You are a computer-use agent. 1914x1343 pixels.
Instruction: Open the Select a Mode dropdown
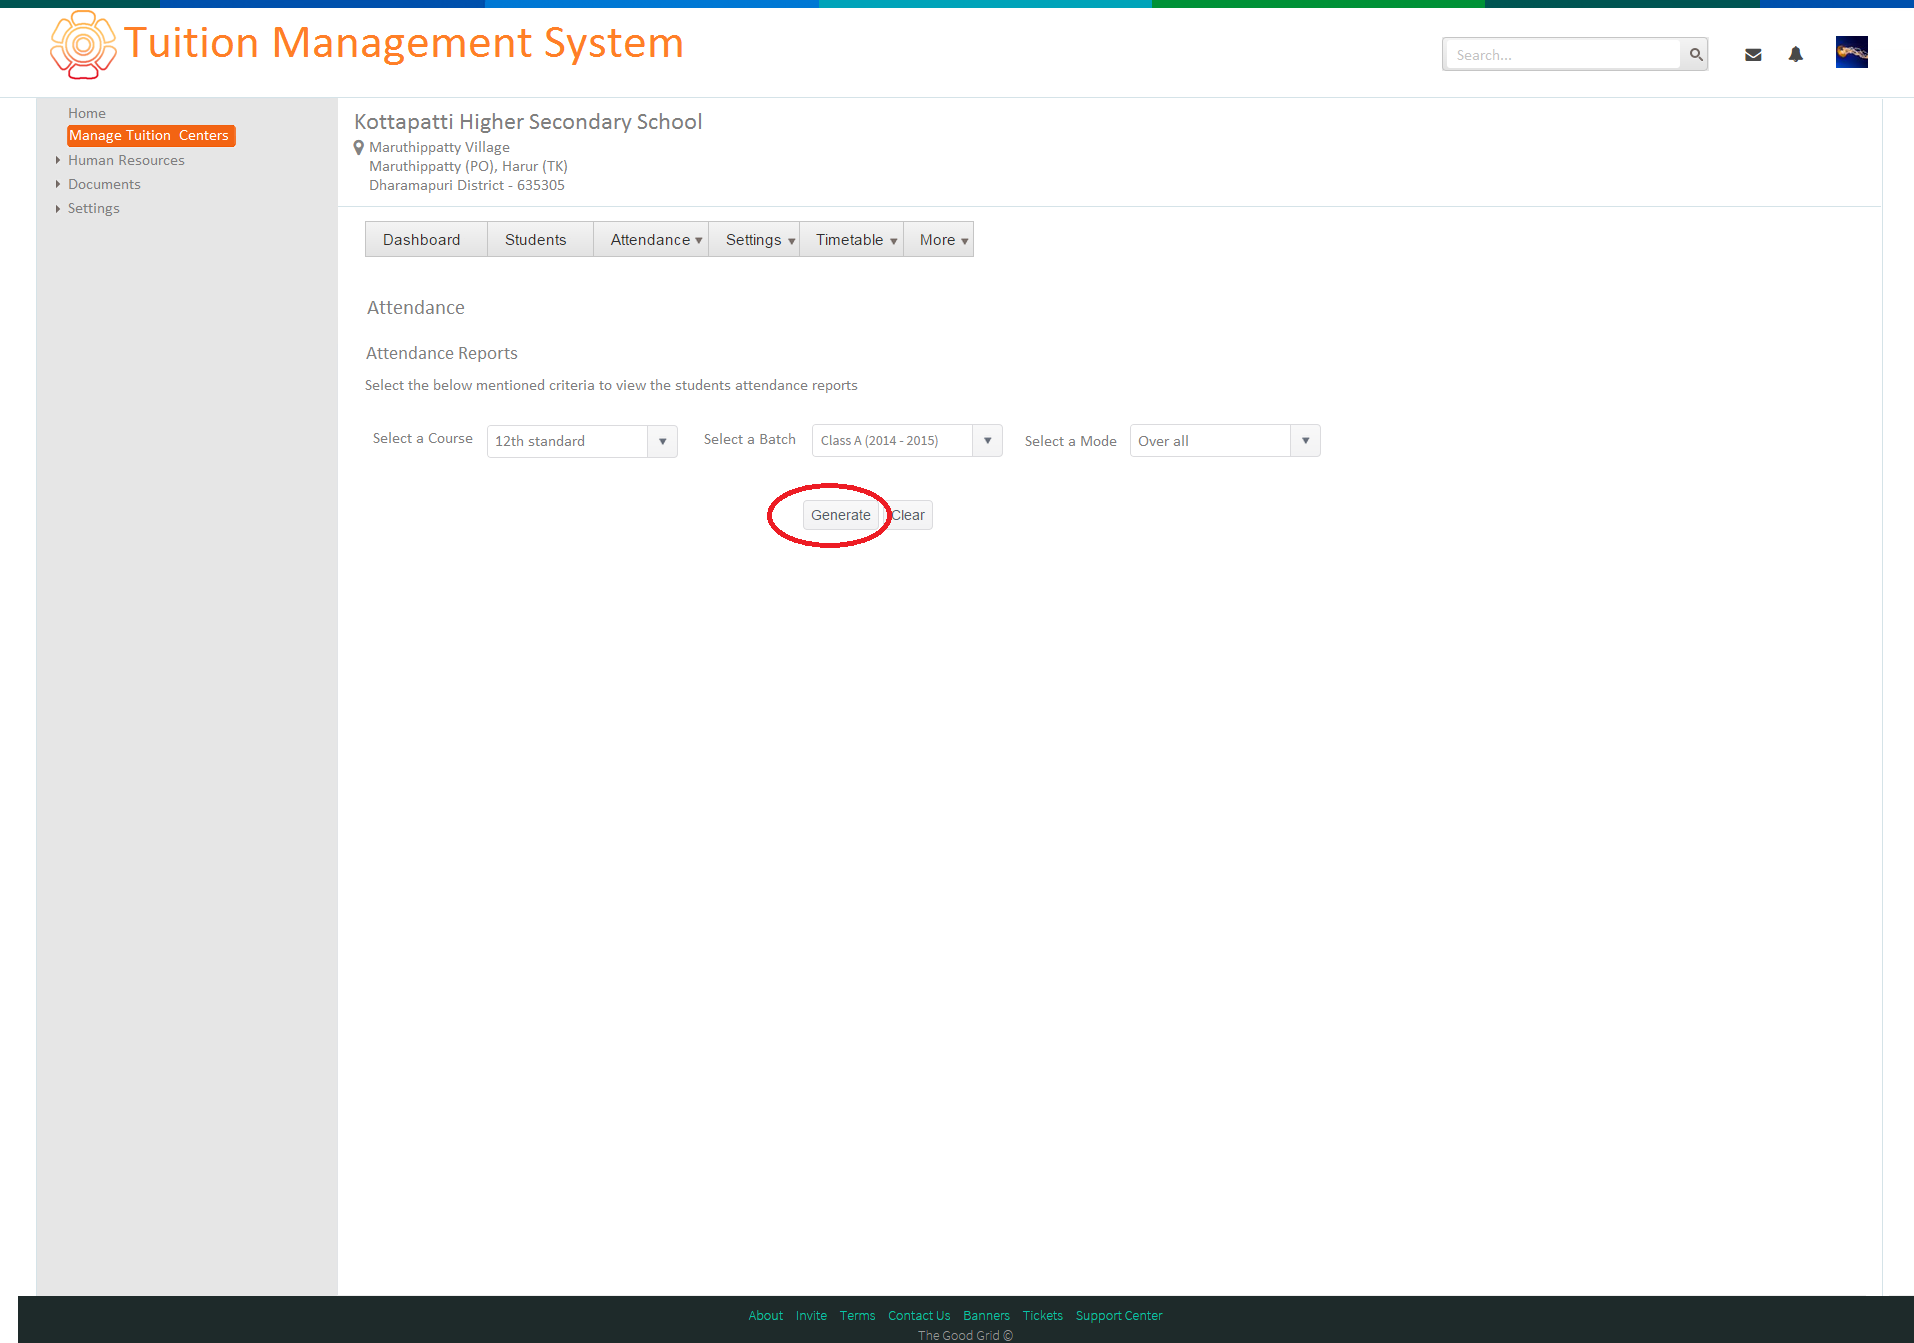(1225, 441)
